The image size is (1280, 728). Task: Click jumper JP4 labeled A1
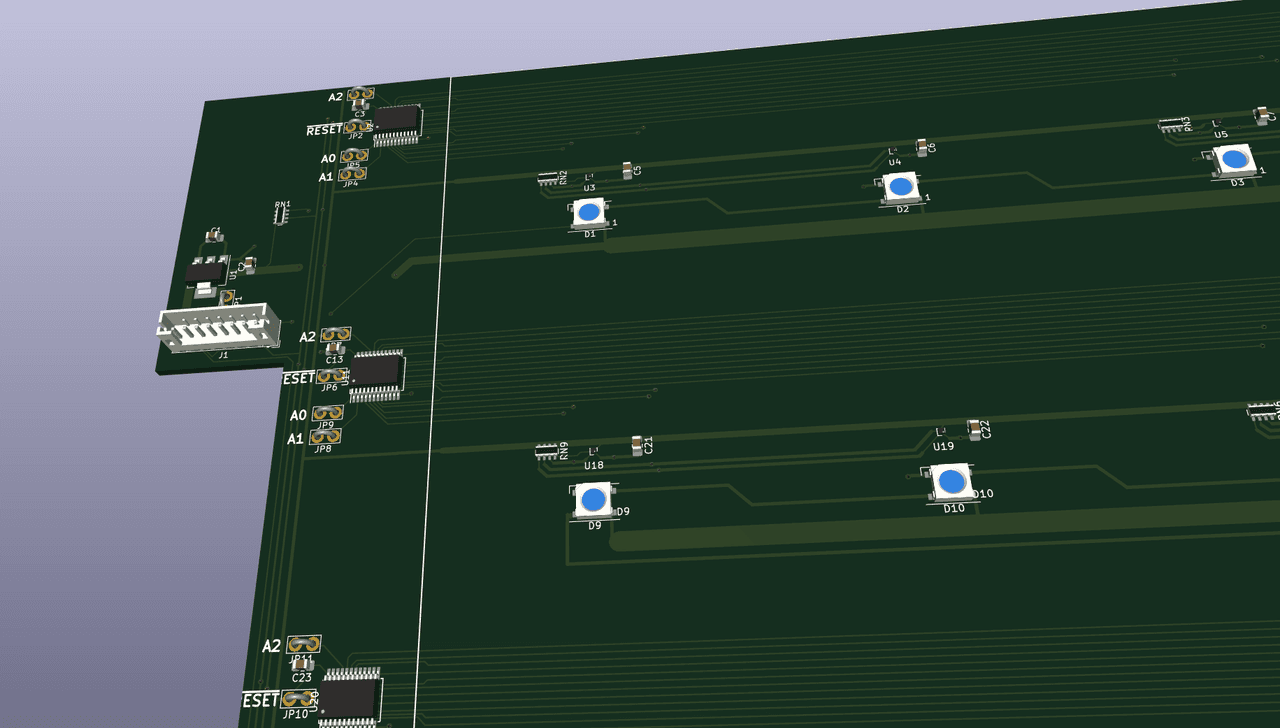tap(352, 174)
